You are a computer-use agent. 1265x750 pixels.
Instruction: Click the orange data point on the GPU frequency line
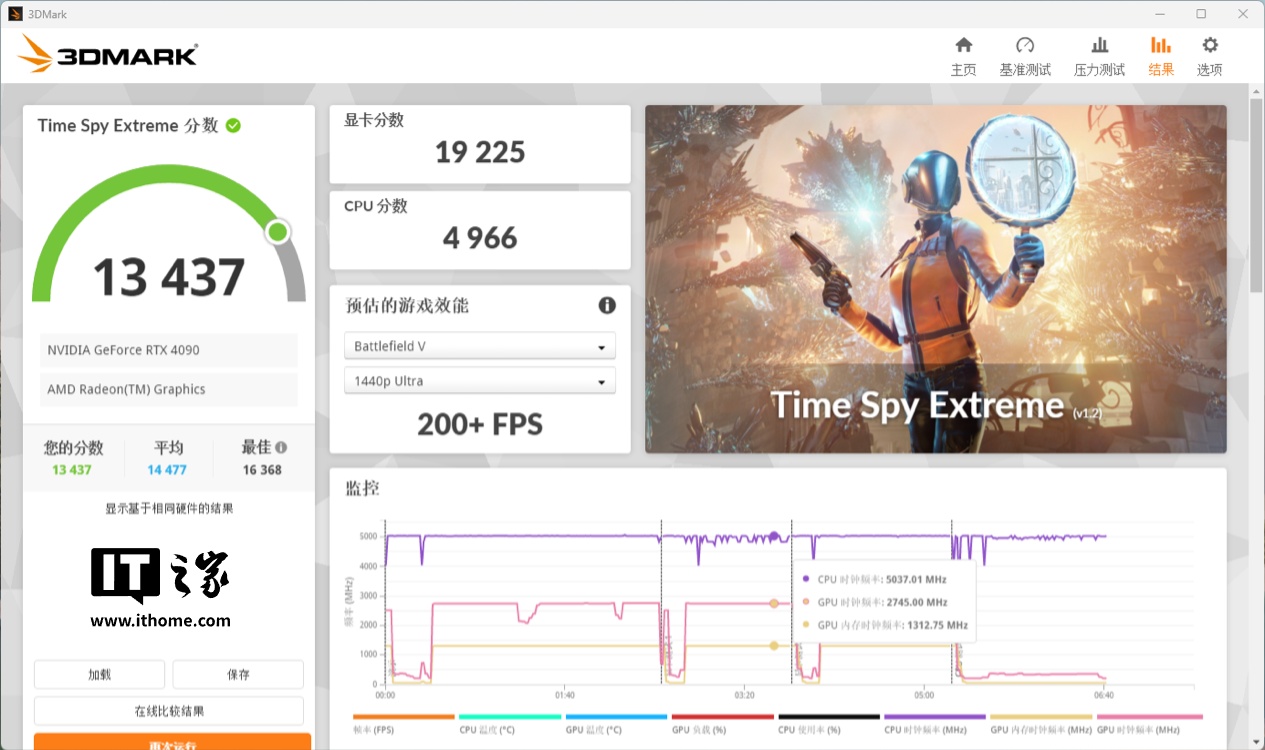click(x=774, y=603)
